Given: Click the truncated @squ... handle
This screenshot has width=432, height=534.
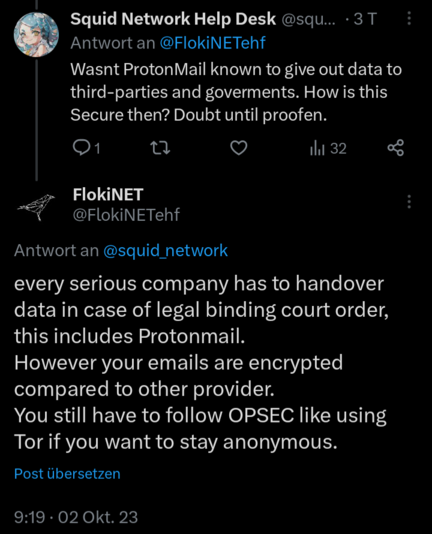Looking at the screenshot, I should click(x=308, y=19).
